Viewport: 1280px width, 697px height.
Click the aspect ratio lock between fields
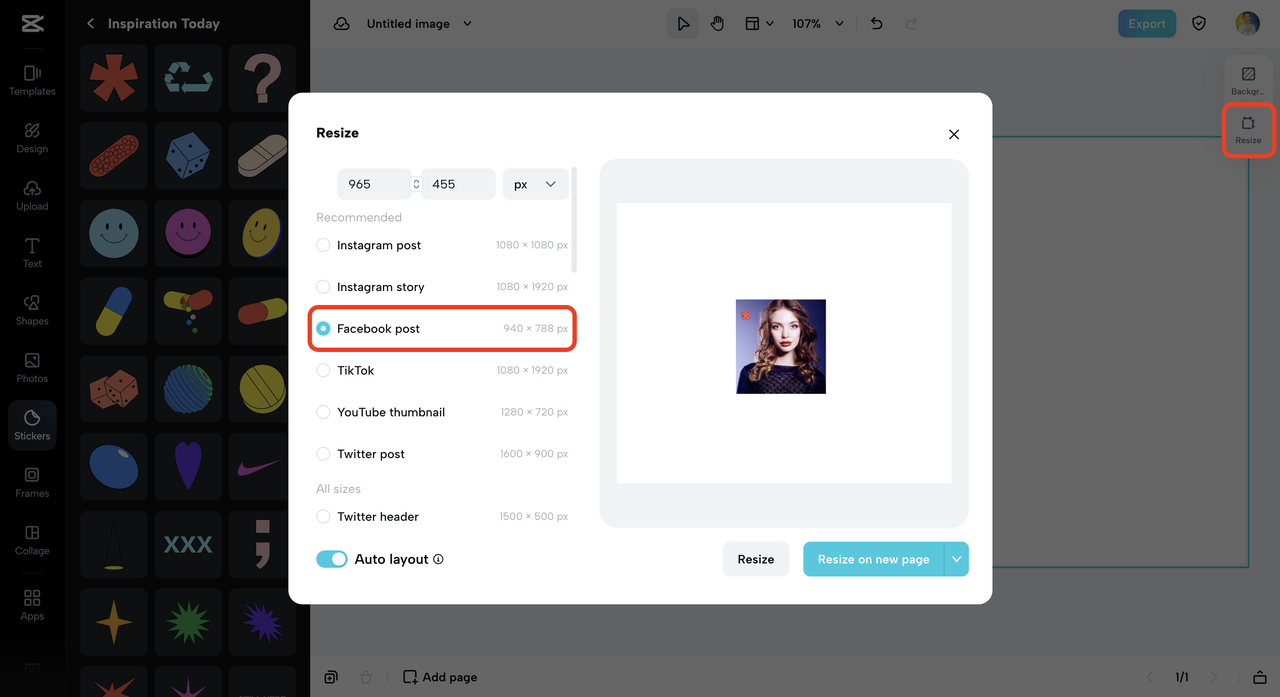pyautogui.click(x=416, y=184)
